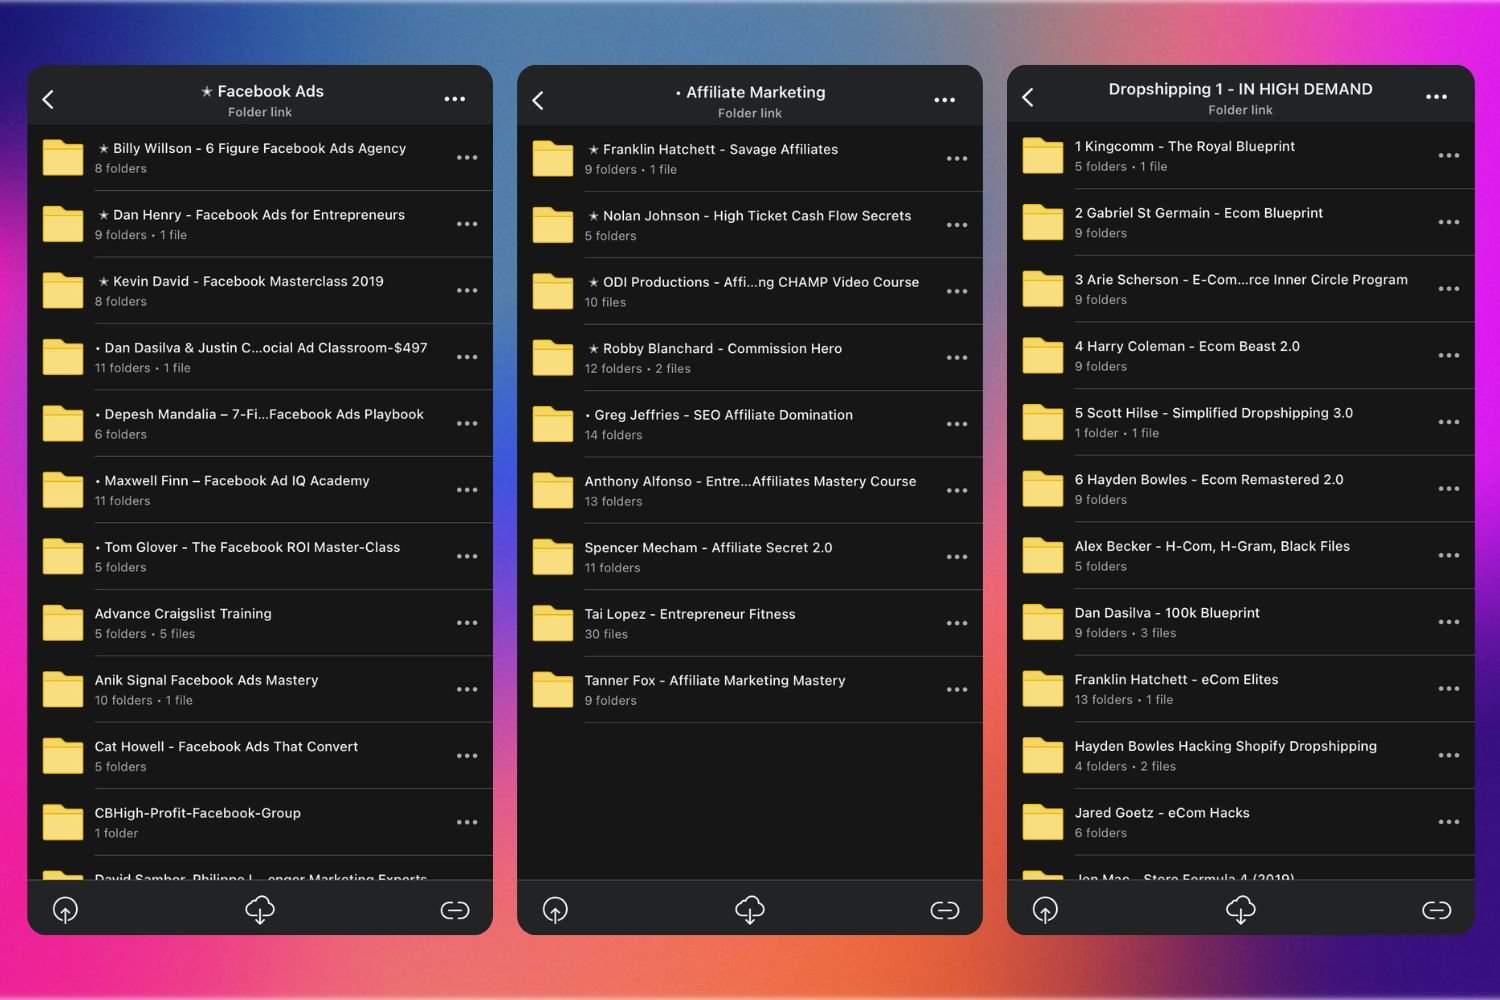Open options for Nolan Johnson folder

[957, 225]
